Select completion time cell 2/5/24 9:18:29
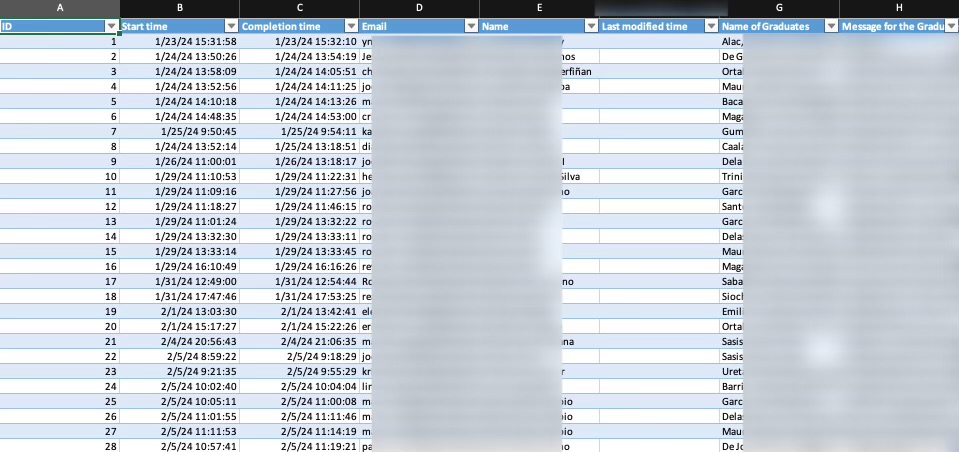959x452 pixels. pyautogui.click(x=299, y=356)
